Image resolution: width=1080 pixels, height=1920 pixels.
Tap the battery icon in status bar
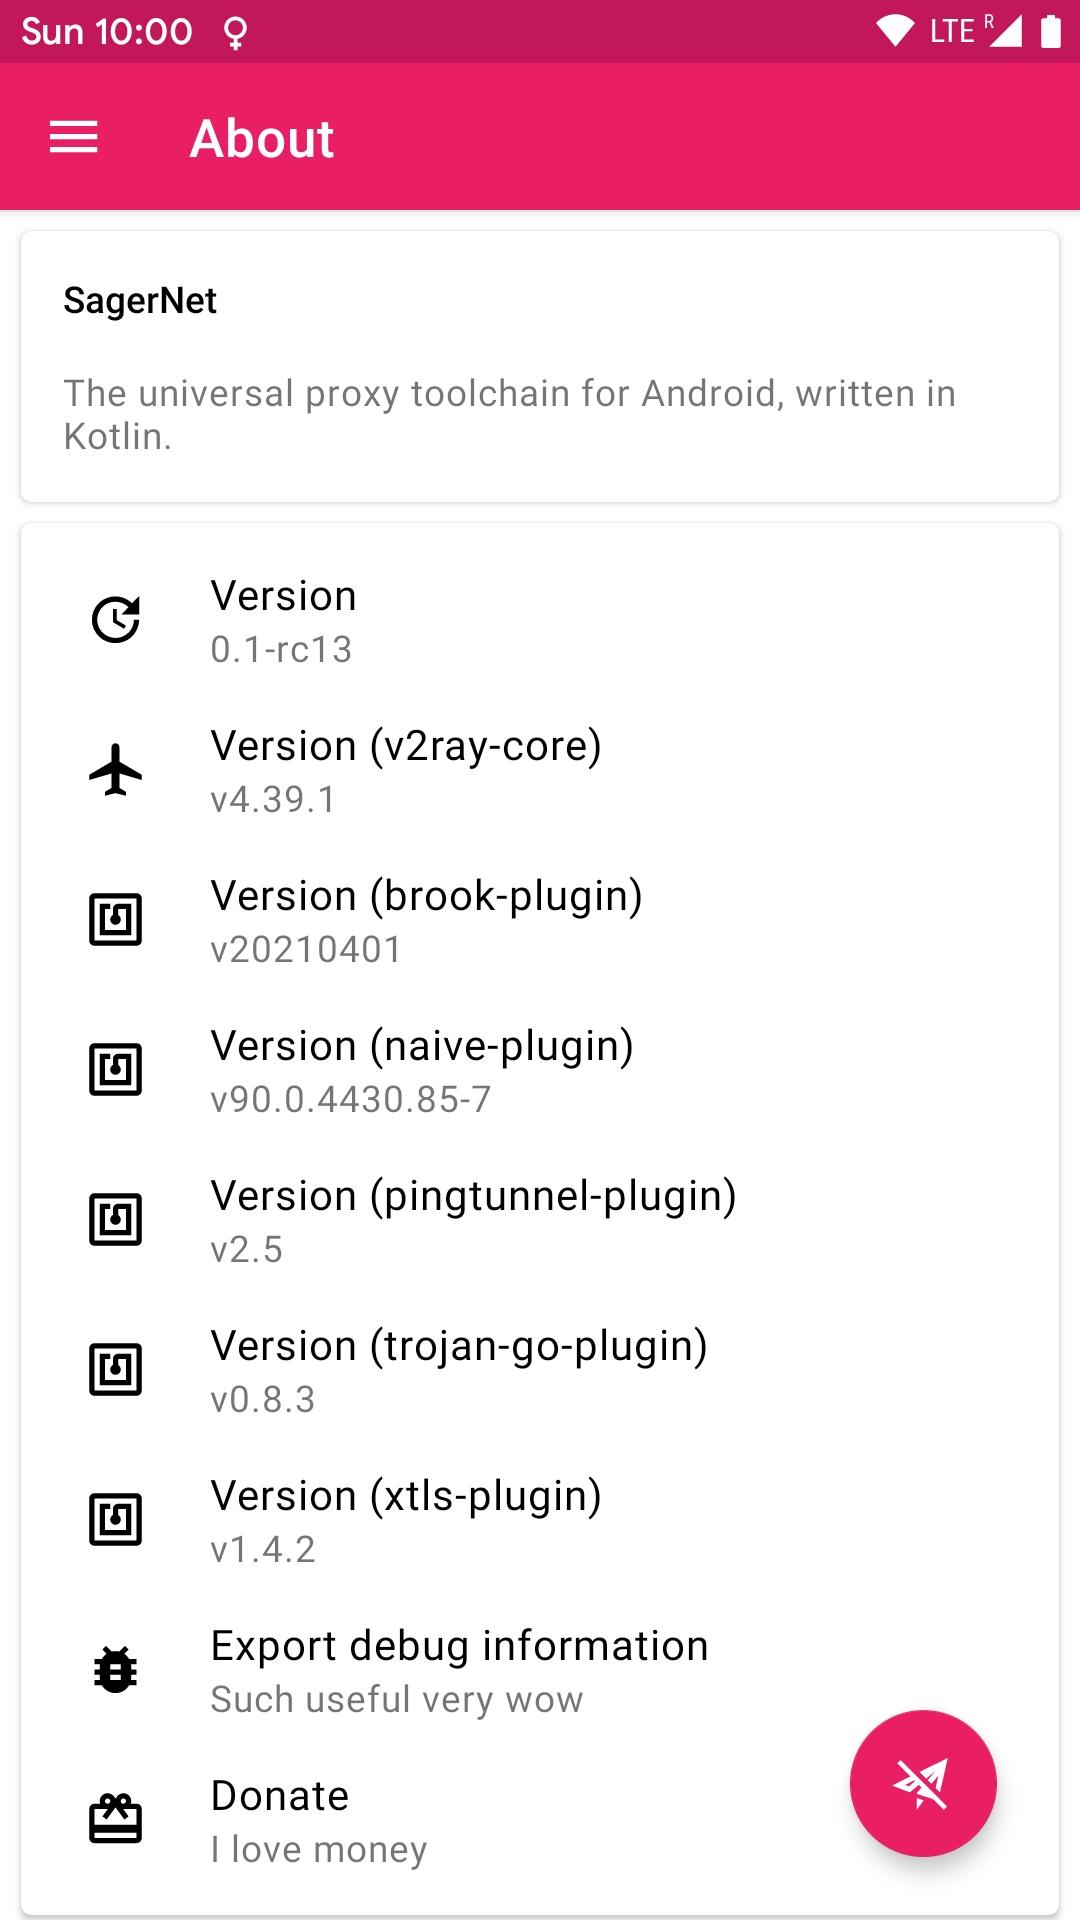[x=1050, y=31]
